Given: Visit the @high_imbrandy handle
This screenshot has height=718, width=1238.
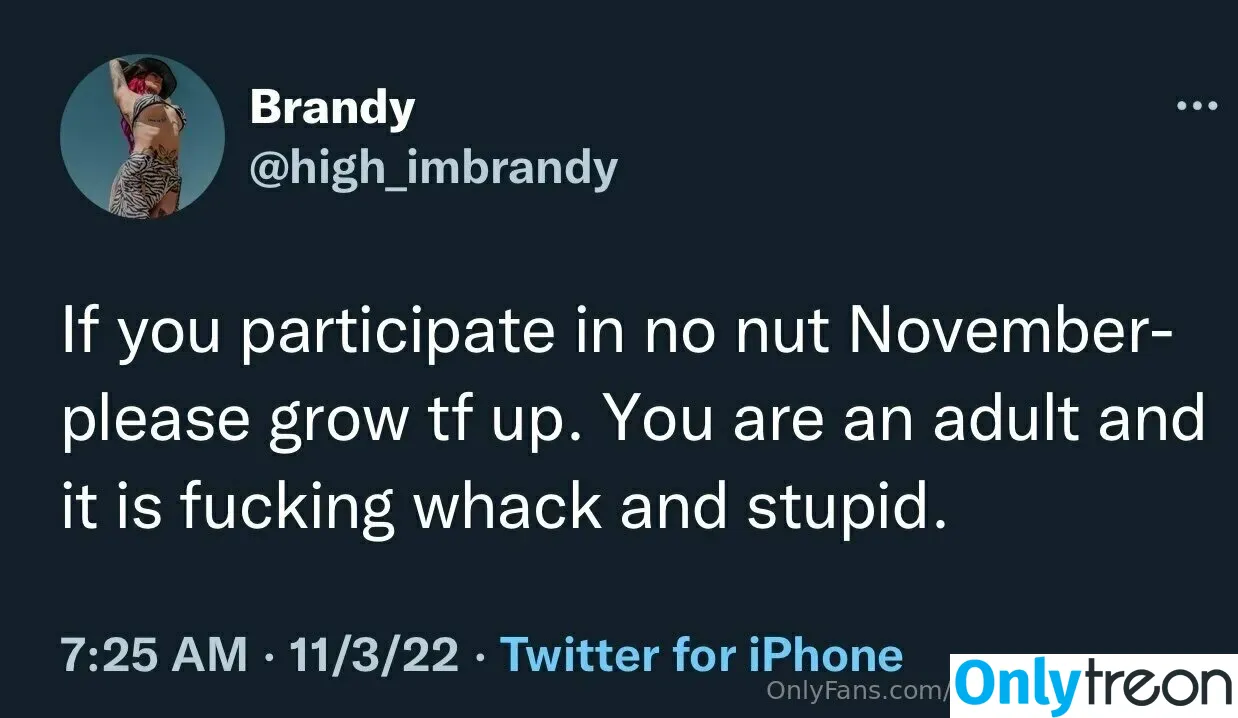Looking at the screenshot, I should point(433,168).
